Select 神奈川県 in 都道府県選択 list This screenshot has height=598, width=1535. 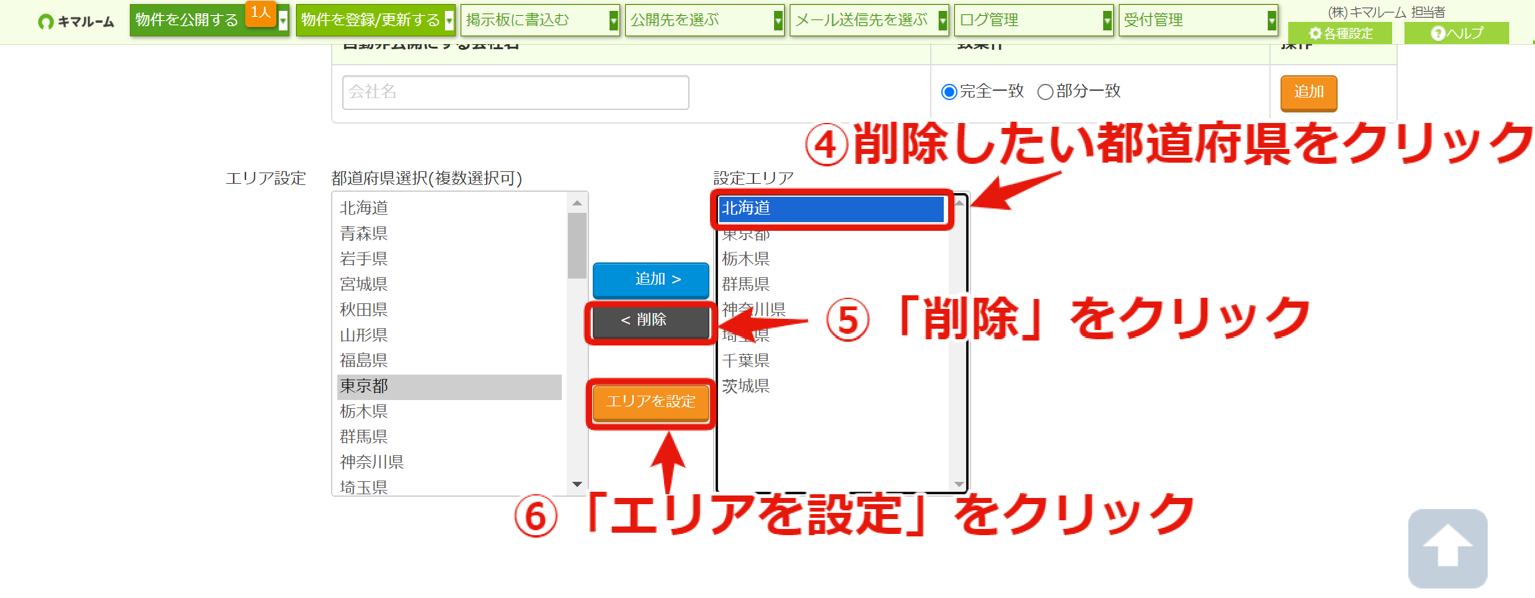pyautogui.click(x=449, y=463)
